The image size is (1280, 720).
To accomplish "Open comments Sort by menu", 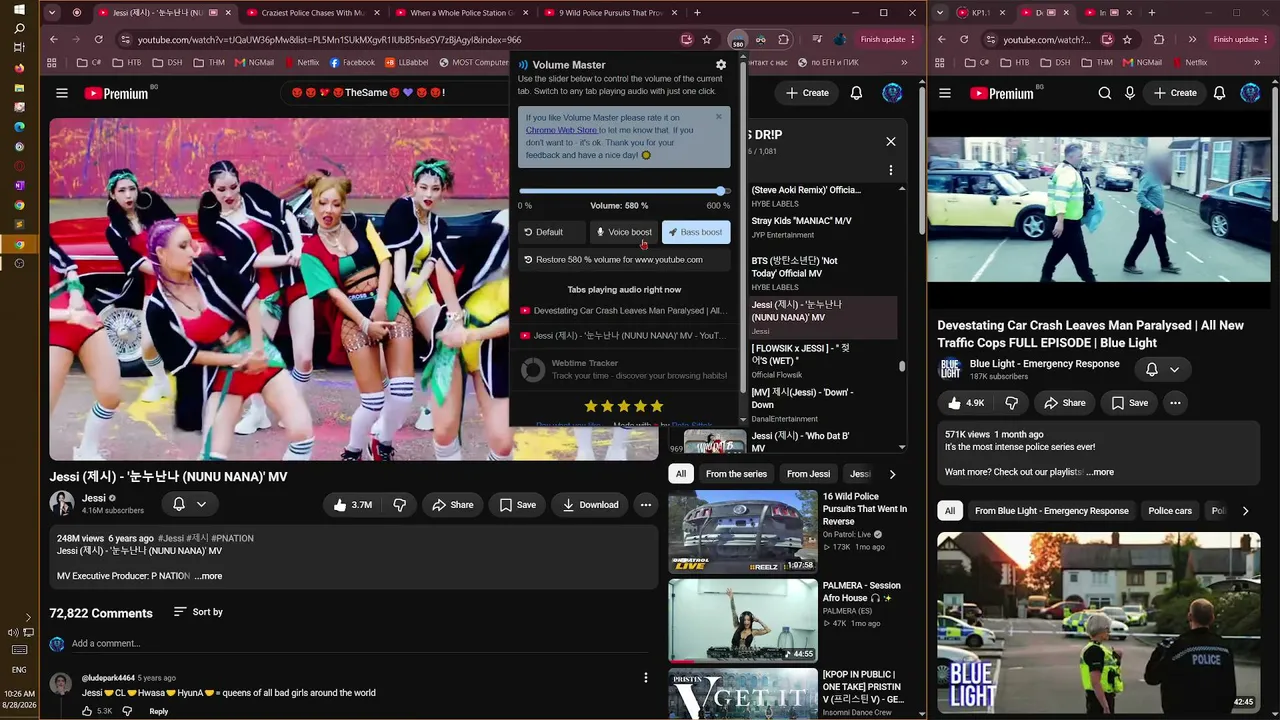I will pos(198,612).
